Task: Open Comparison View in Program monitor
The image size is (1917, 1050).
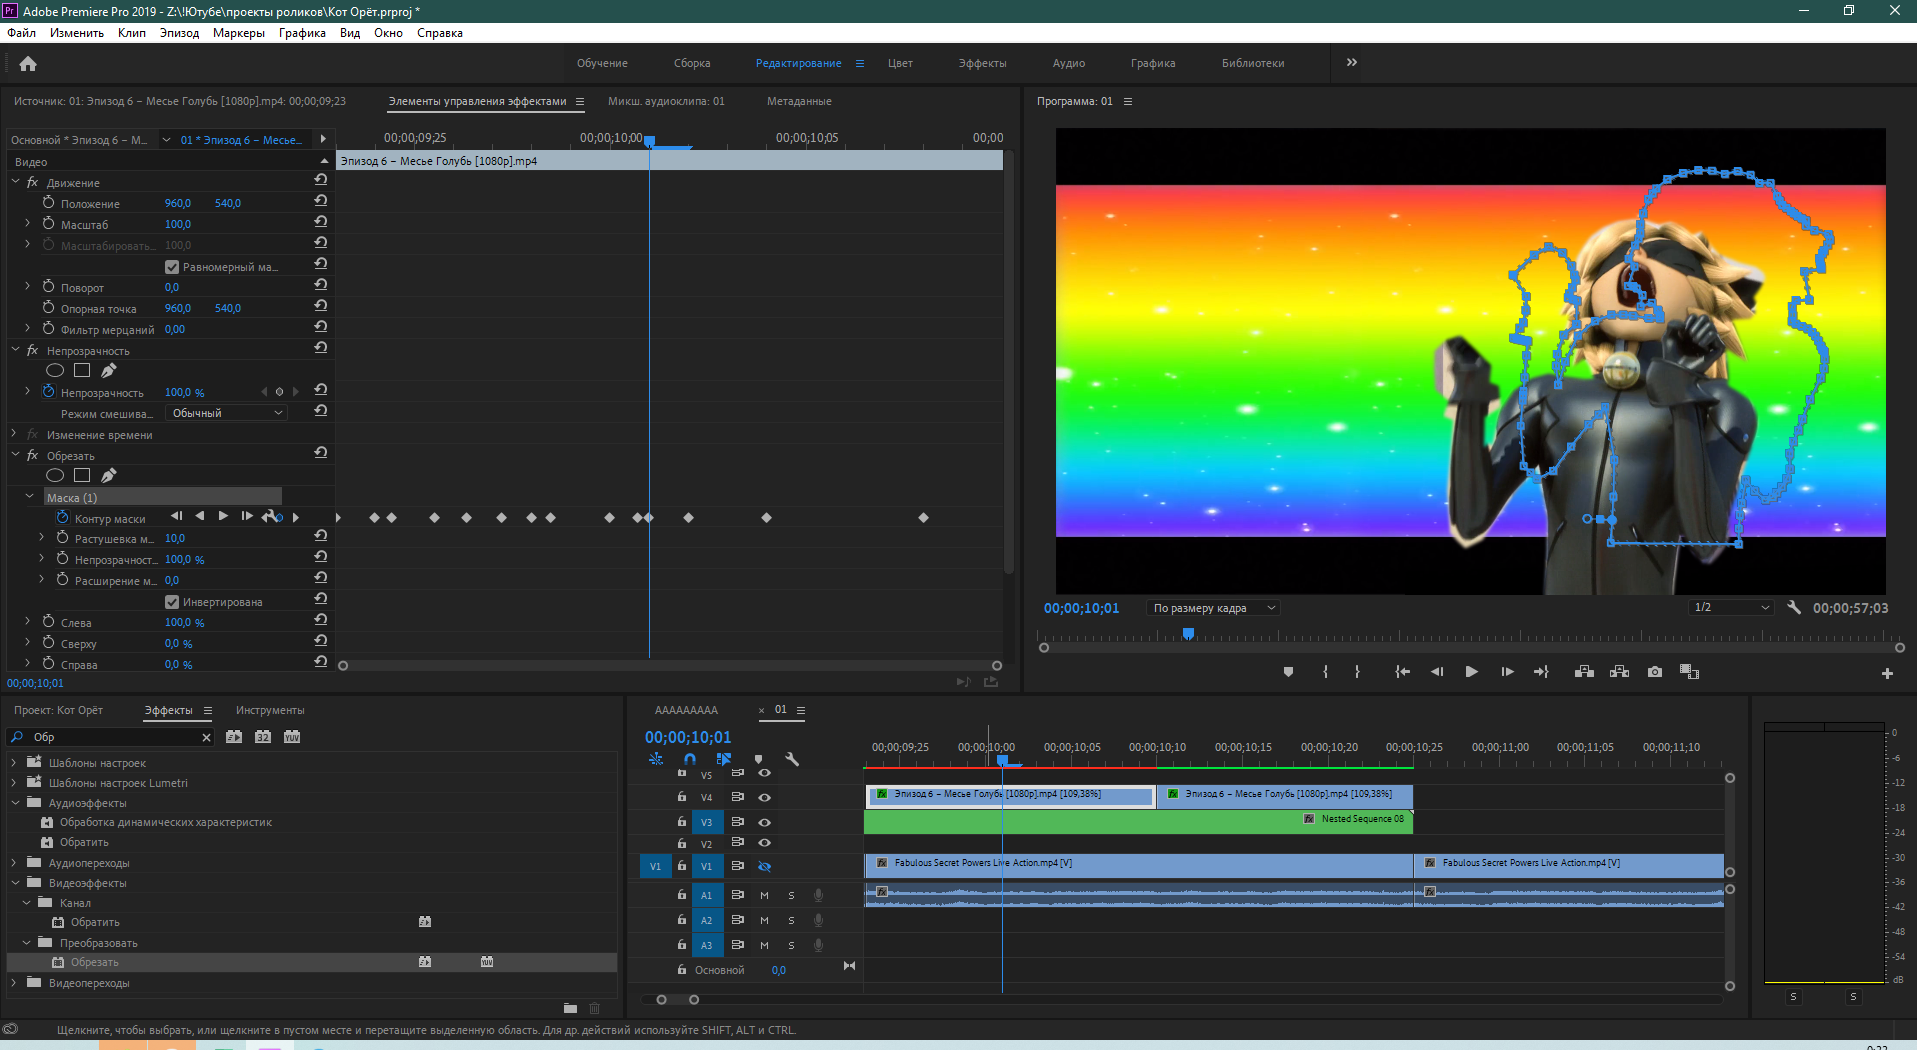Action: point(1689,672)
